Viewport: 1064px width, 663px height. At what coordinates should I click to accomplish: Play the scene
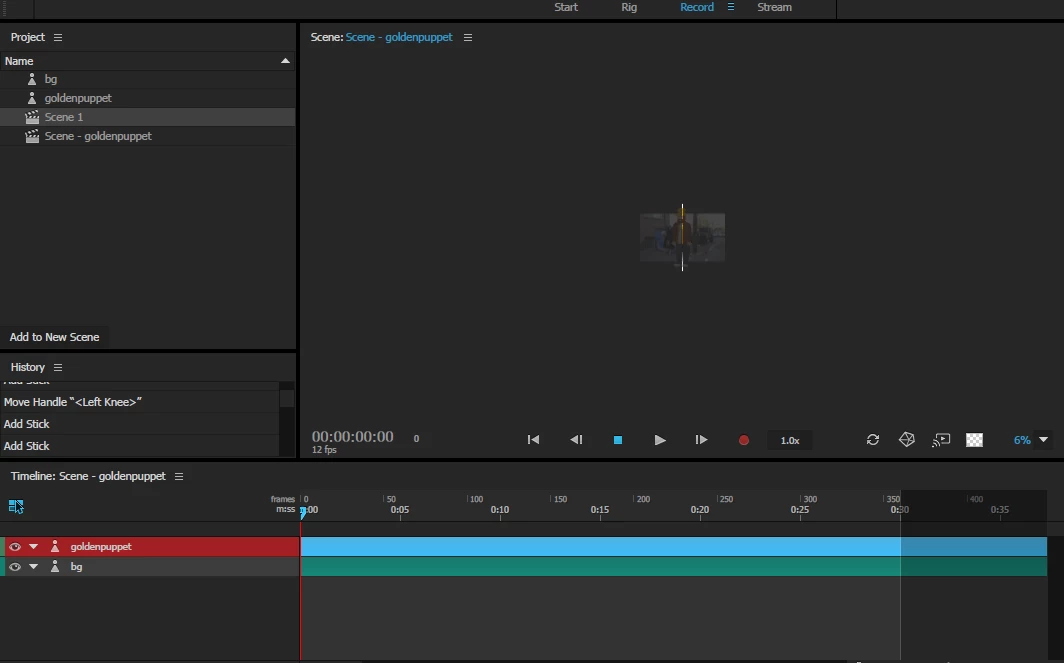[660, 440]
